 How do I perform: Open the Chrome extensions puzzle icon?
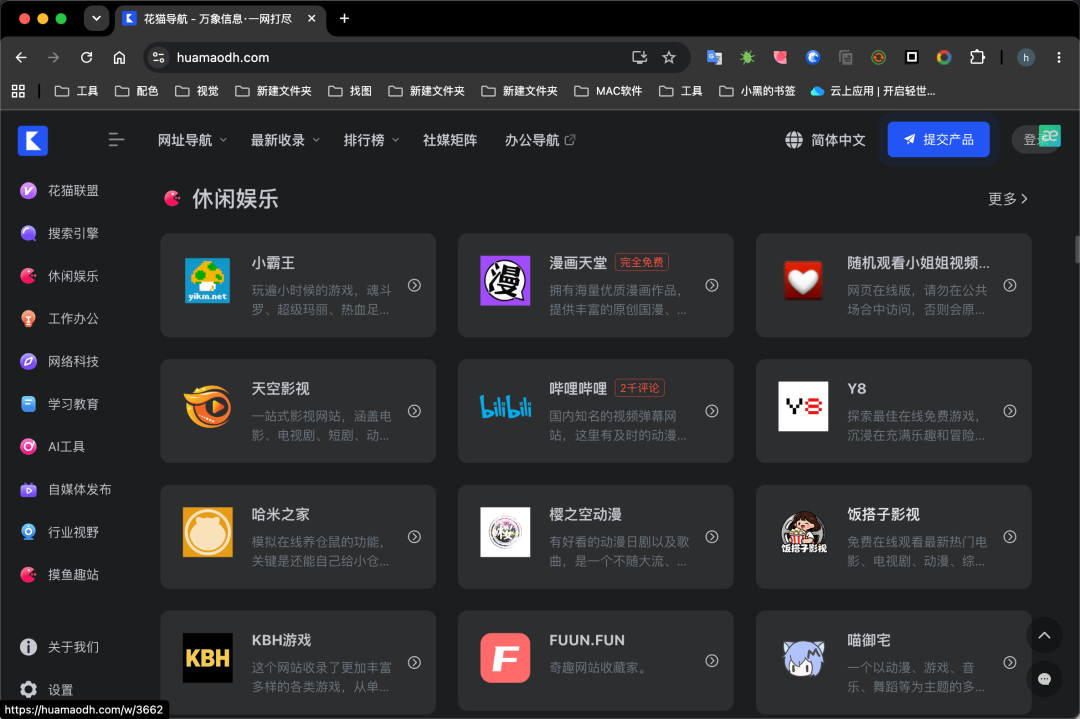coord(977,57)
